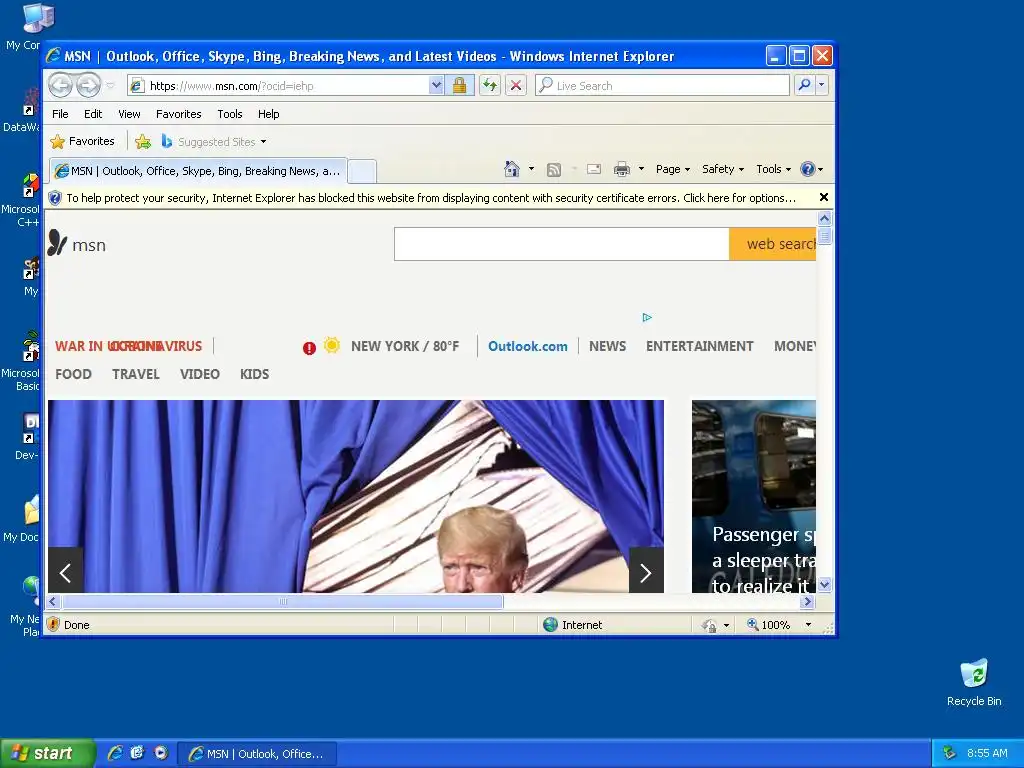Viewport: 1024px width, 768px height.
Task: Click the vertical scrollbar up arrow
Action: pyautogui.click(x=824, y=218)
